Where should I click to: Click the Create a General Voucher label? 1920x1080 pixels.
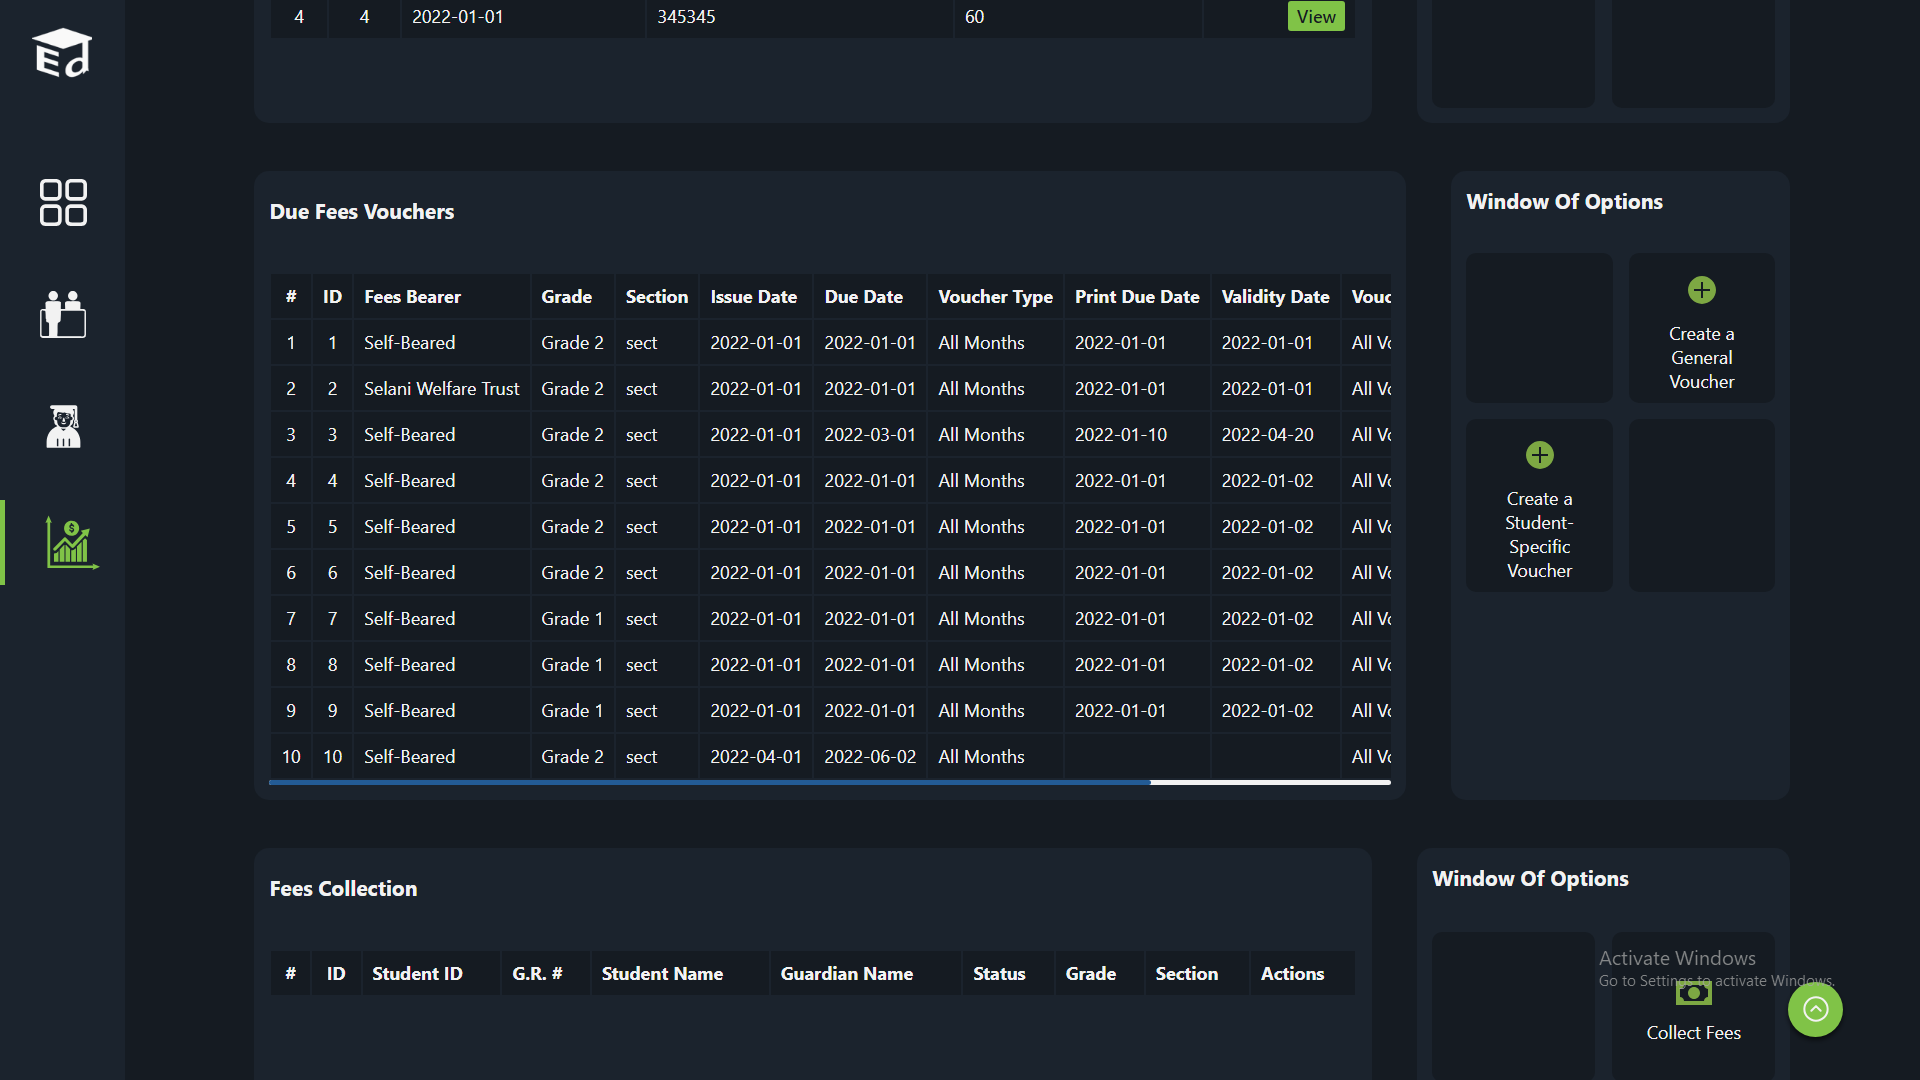click(x=1701, y=358)
